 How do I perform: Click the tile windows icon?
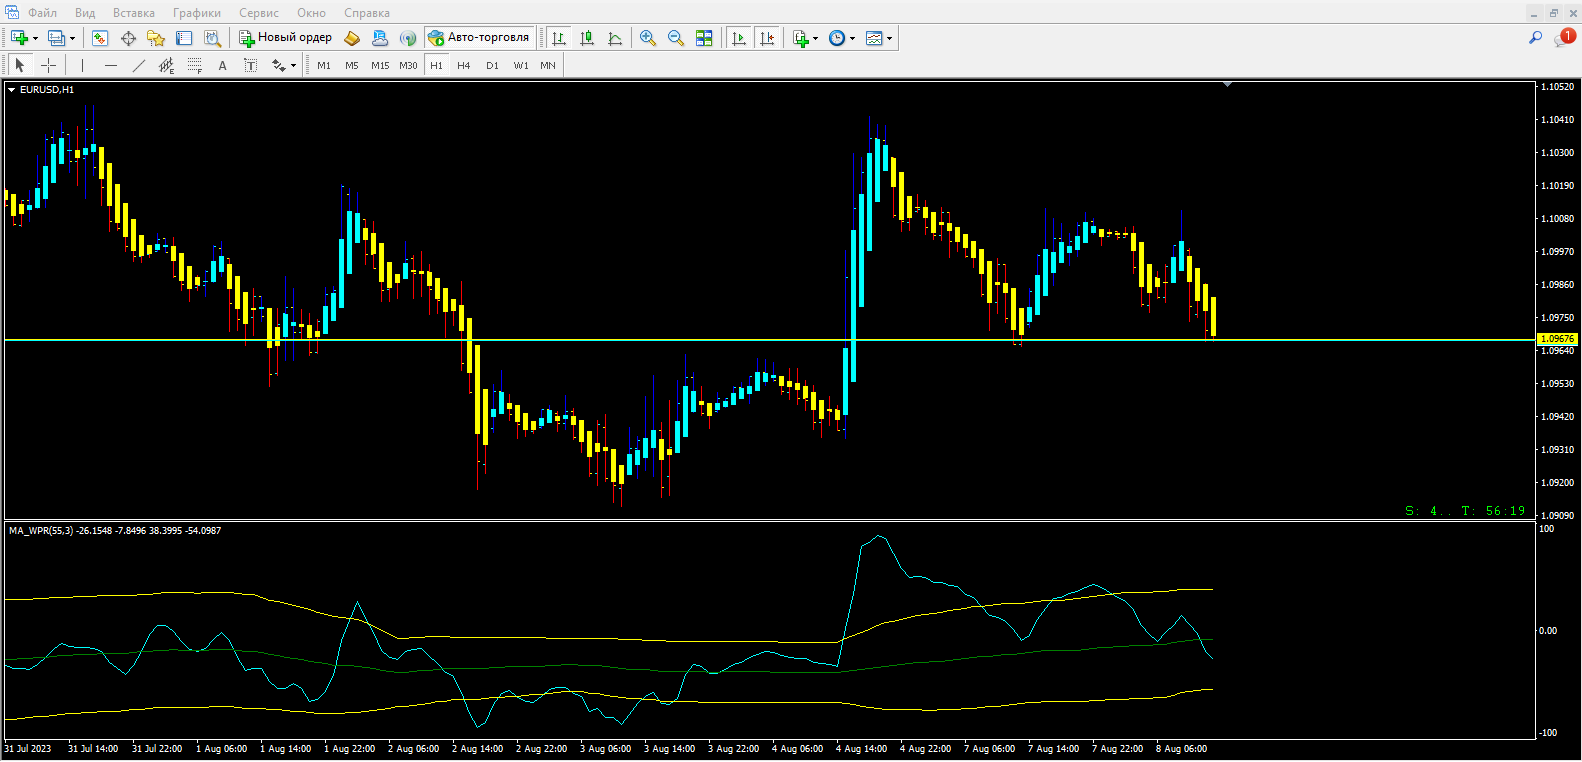click(x=704, y=38)
